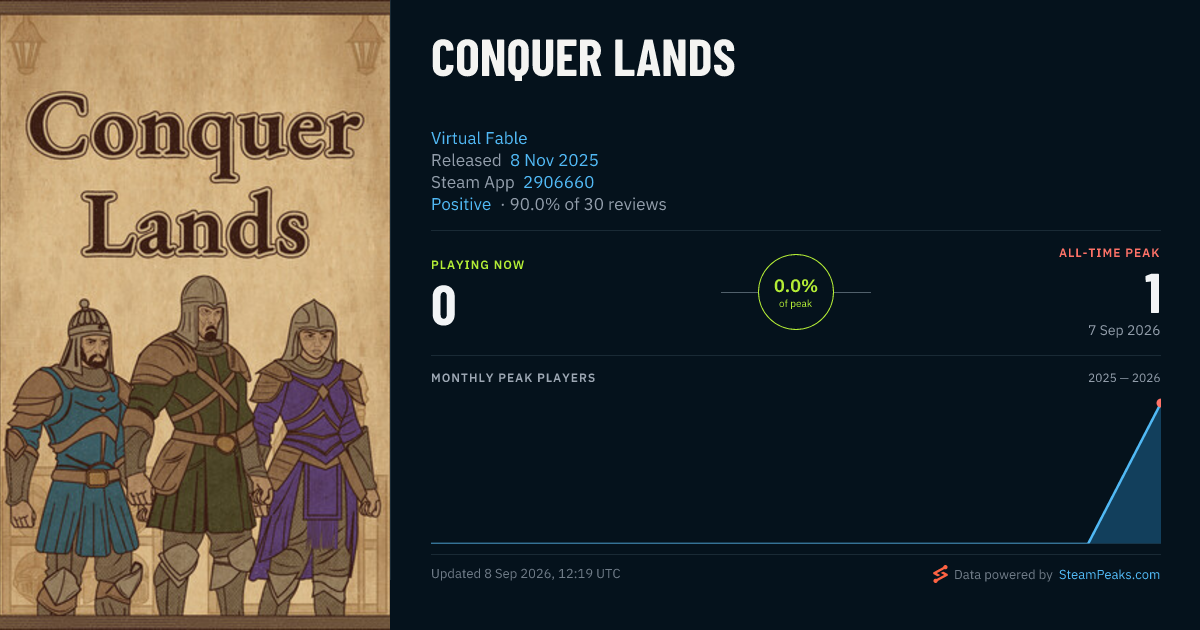Image resolution: width=1200 pixels, height=630 pixels.
Task: Click the red peak marker on chart
Action: click(1160, 403)
